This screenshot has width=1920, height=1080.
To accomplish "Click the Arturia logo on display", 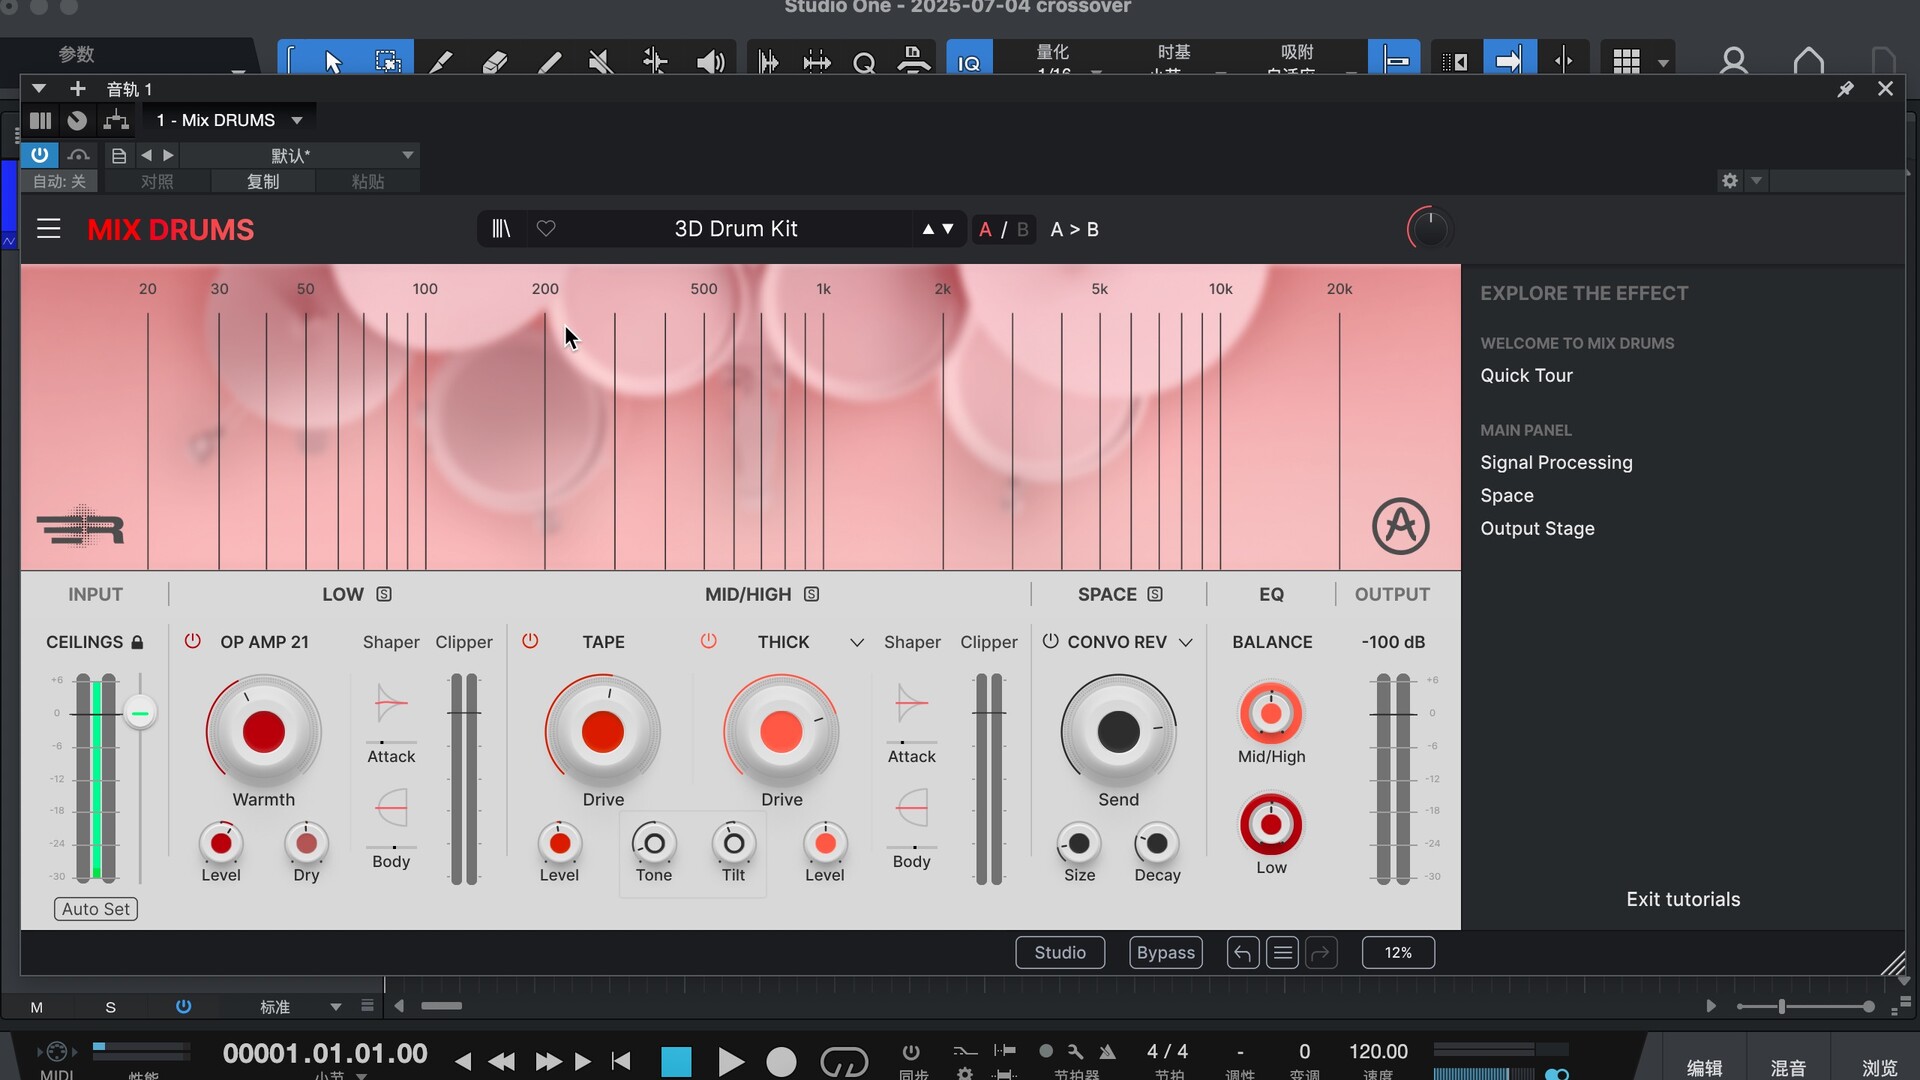I will (x=1400, y=526).
